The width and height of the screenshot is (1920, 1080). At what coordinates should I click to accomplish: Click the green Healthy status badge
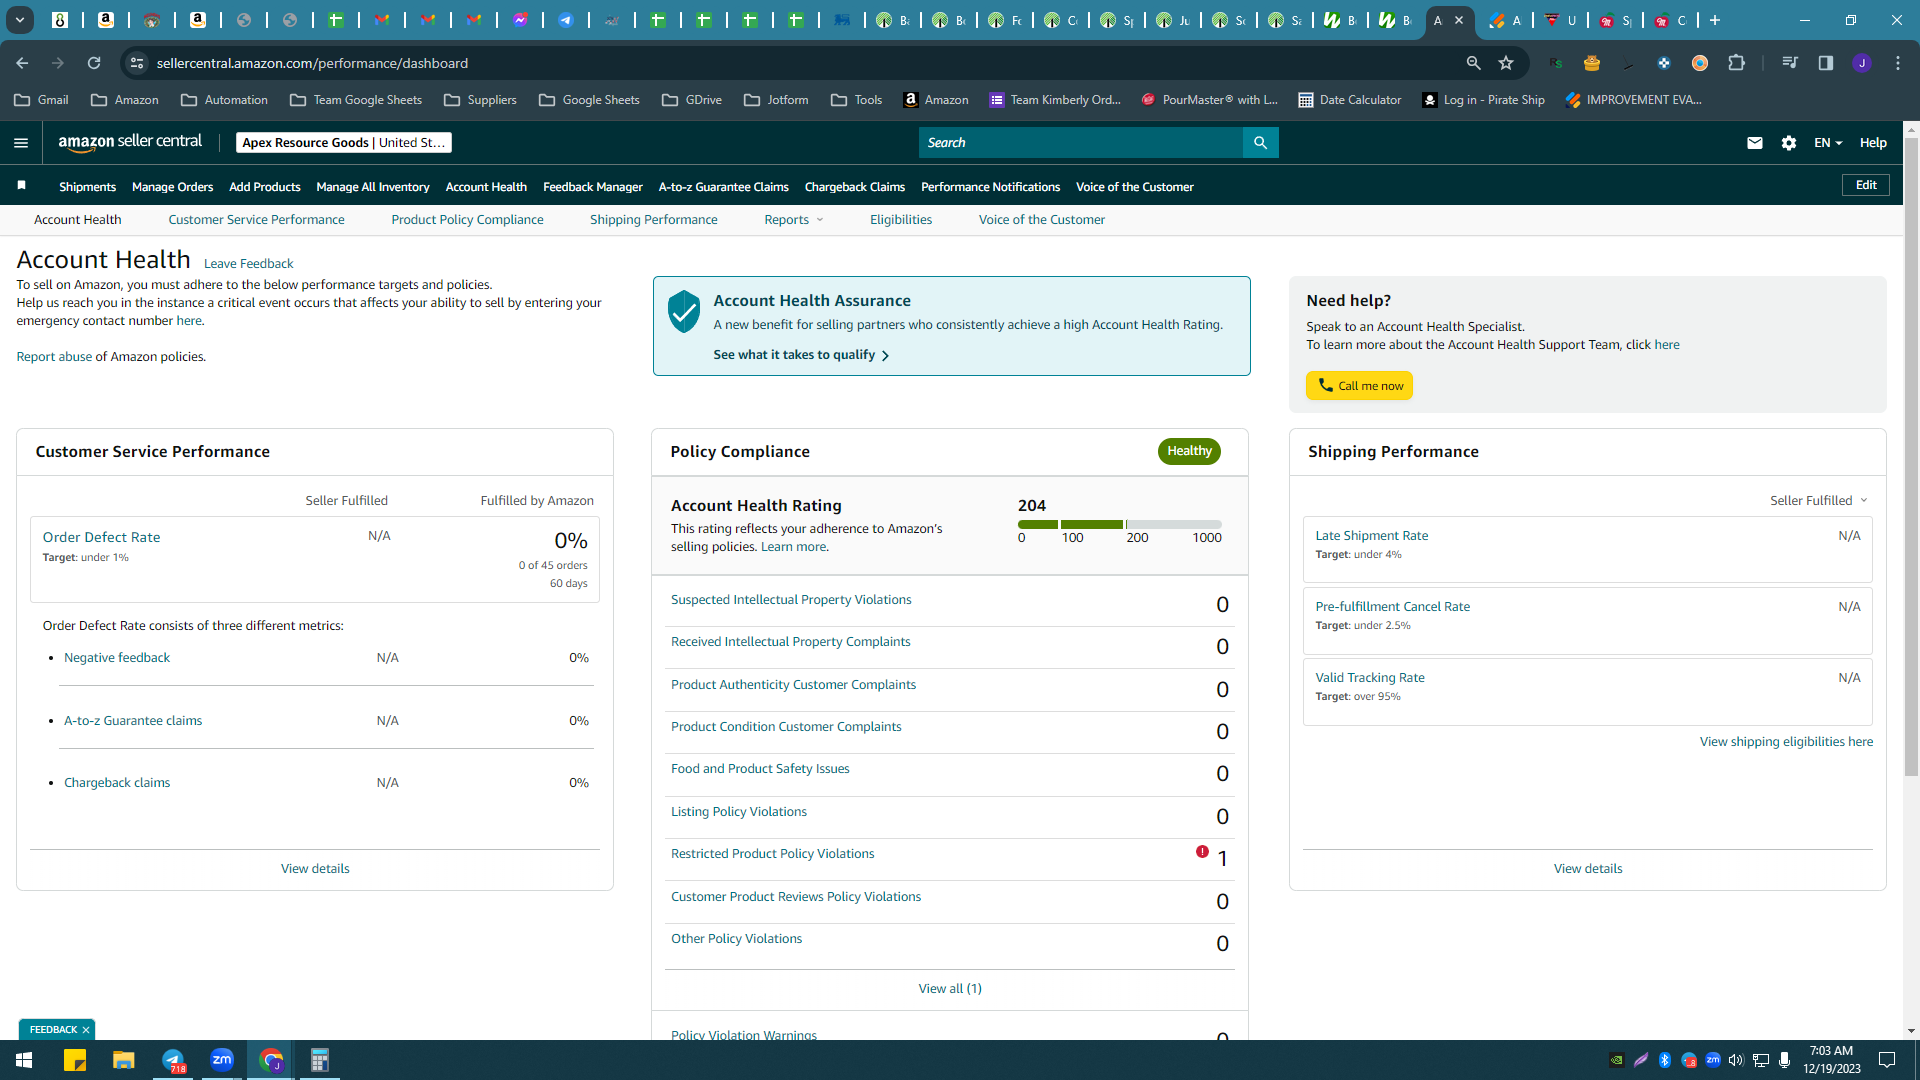(1189, 451)
